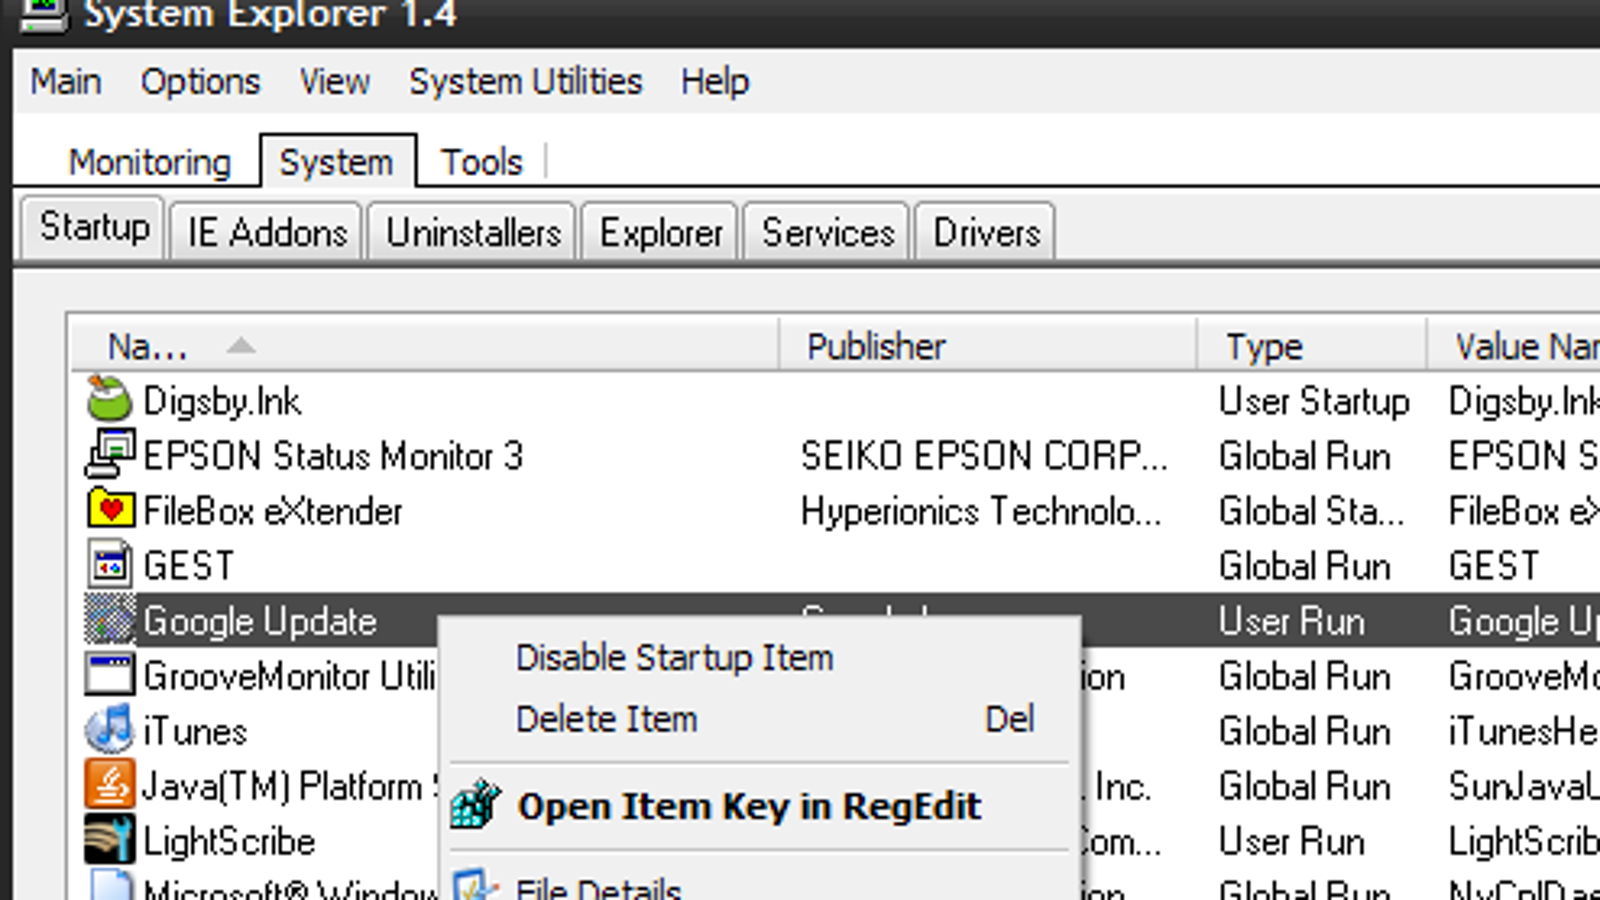
Task: Choose Delete Item in context menu
Action: 606,719
